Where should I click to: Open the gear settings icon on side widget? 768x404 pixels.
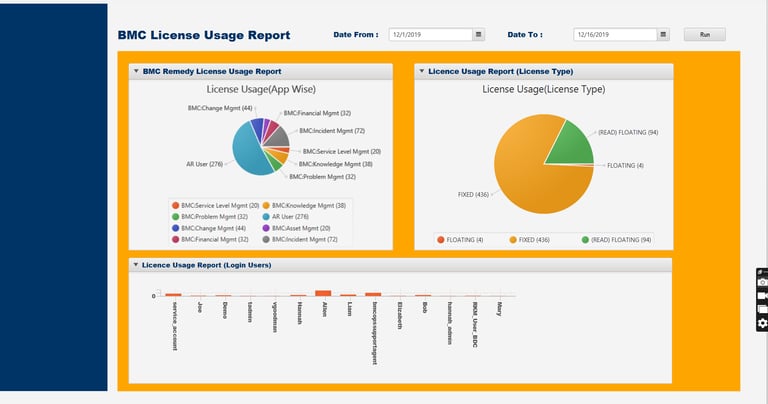point(762,323)
